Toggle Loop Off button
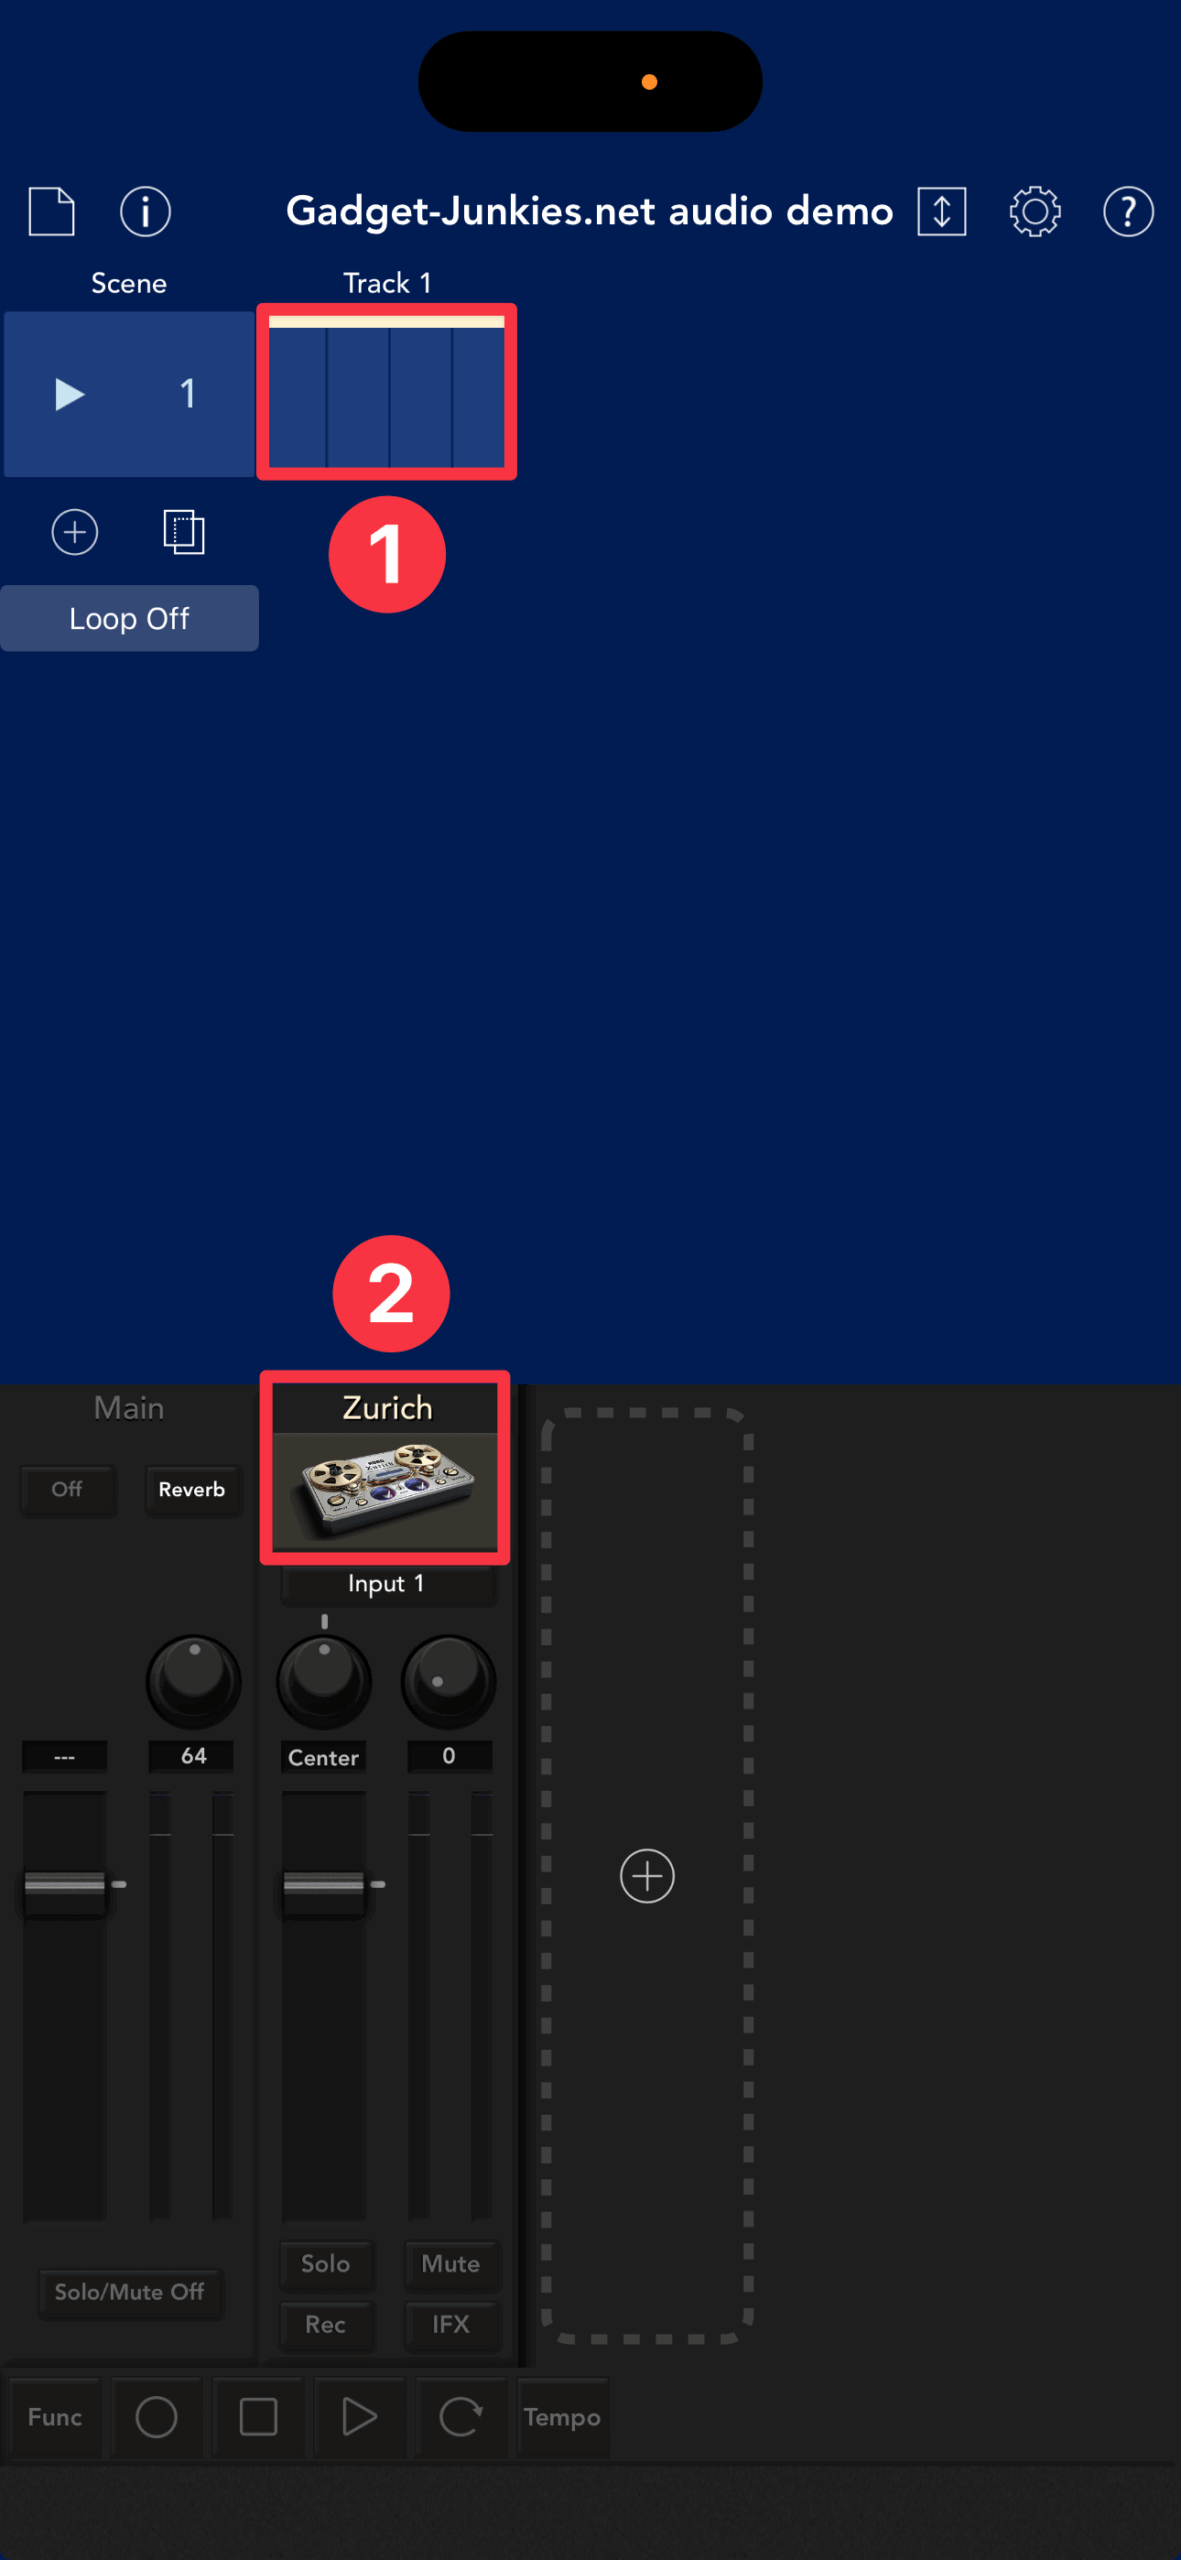This screenshot has height=2560, width=1181. pyautogui.click(x=129, y=618)
